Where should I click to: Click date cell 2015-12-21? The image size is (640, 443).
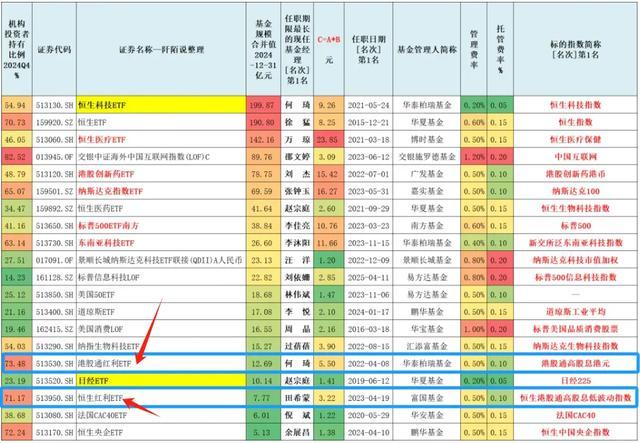coord(369,122)
